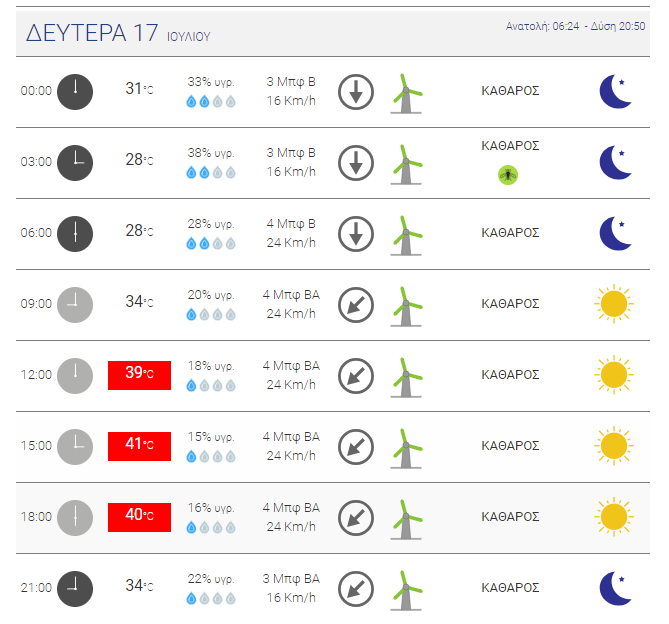Select the red 39°C temperature box
The height and width of the screenshot is (624, 669).
[x=140, y=375]
